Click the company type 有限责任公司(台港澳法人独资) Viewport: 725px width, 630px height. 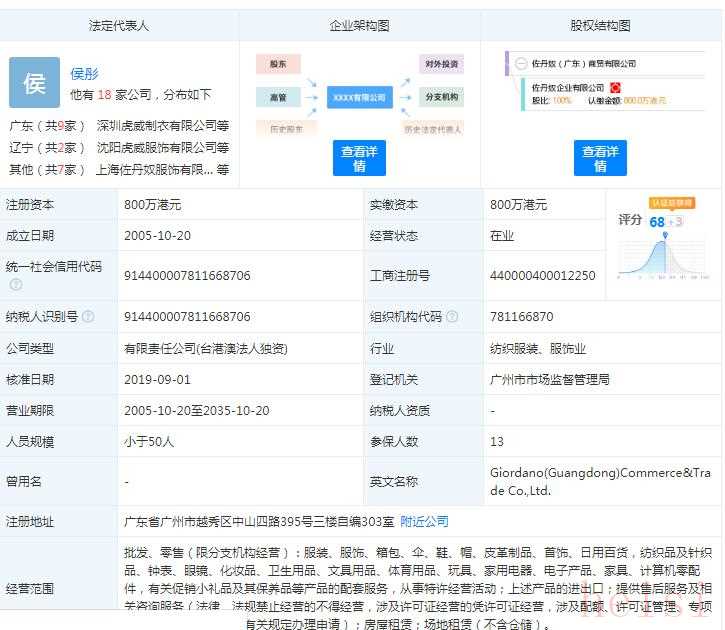pyautogui.click(x=206, y=348)
